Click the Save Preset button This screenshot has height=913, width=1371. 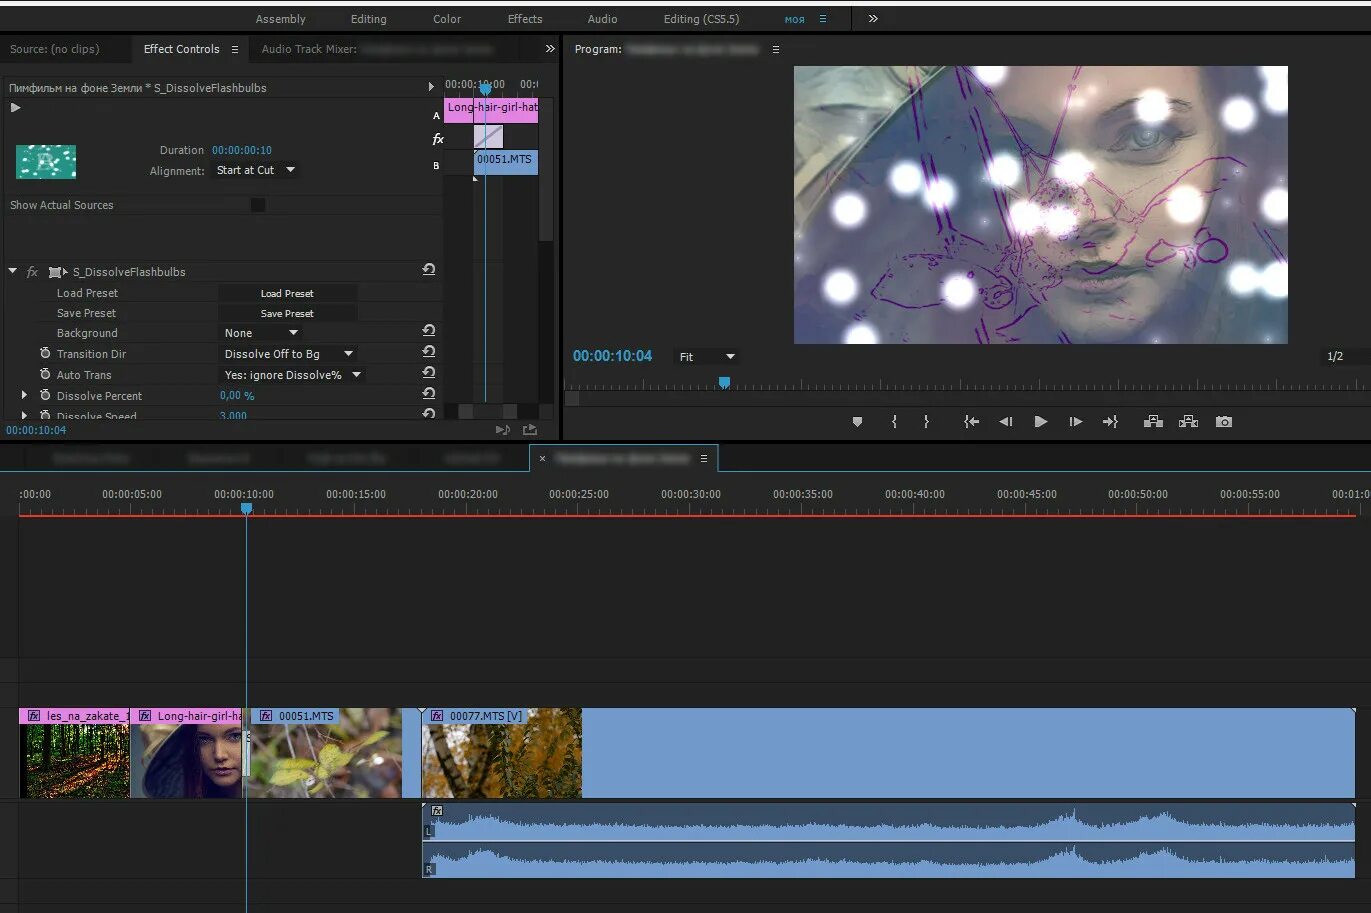(287, 313)
